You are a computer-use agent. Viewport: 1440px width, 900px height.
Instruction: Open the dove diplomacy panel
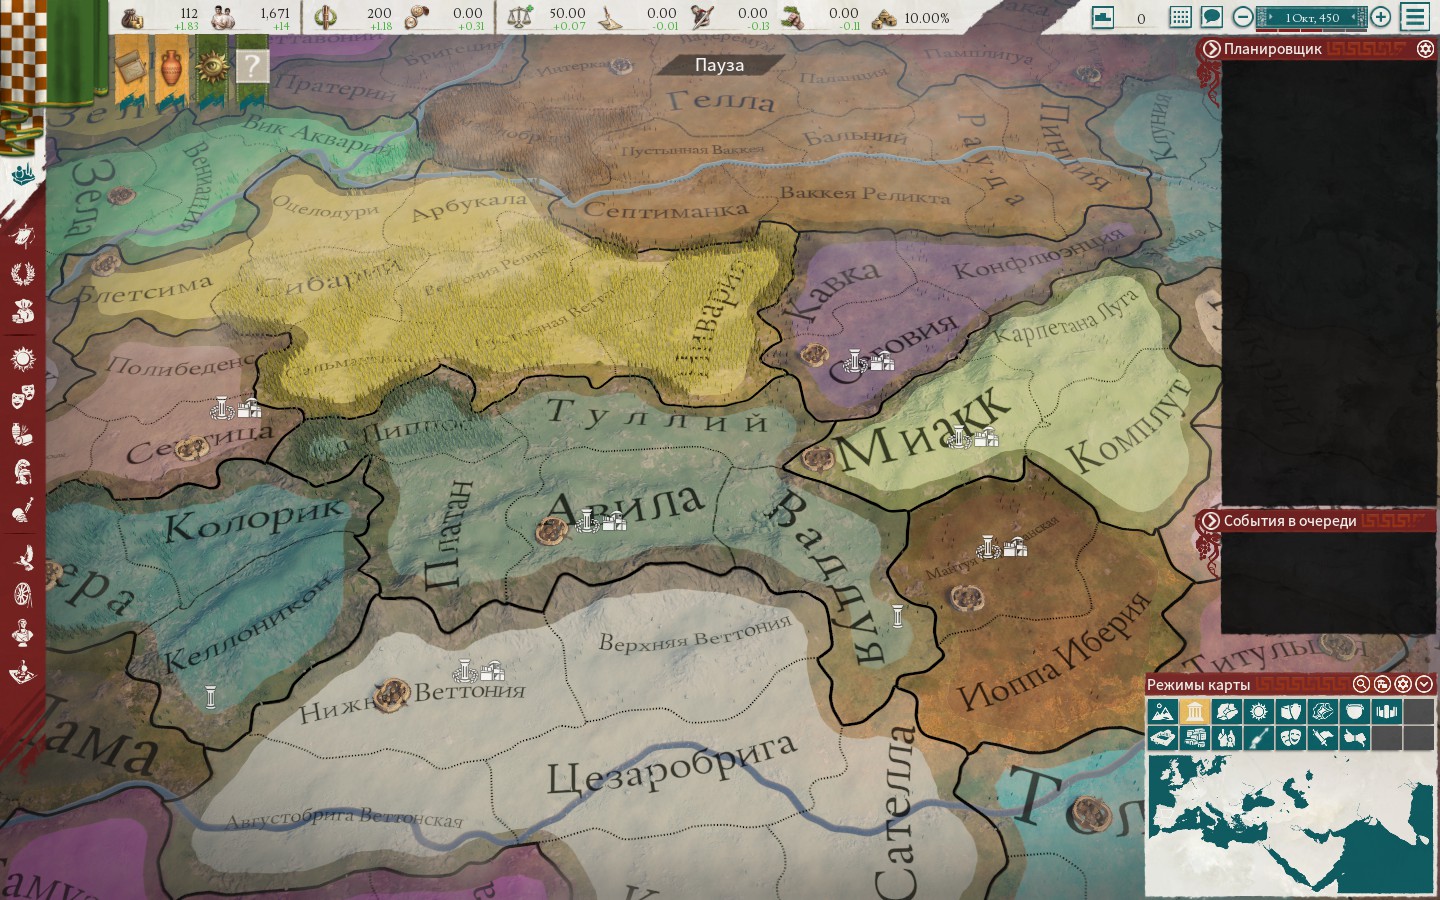coord(22,557)
